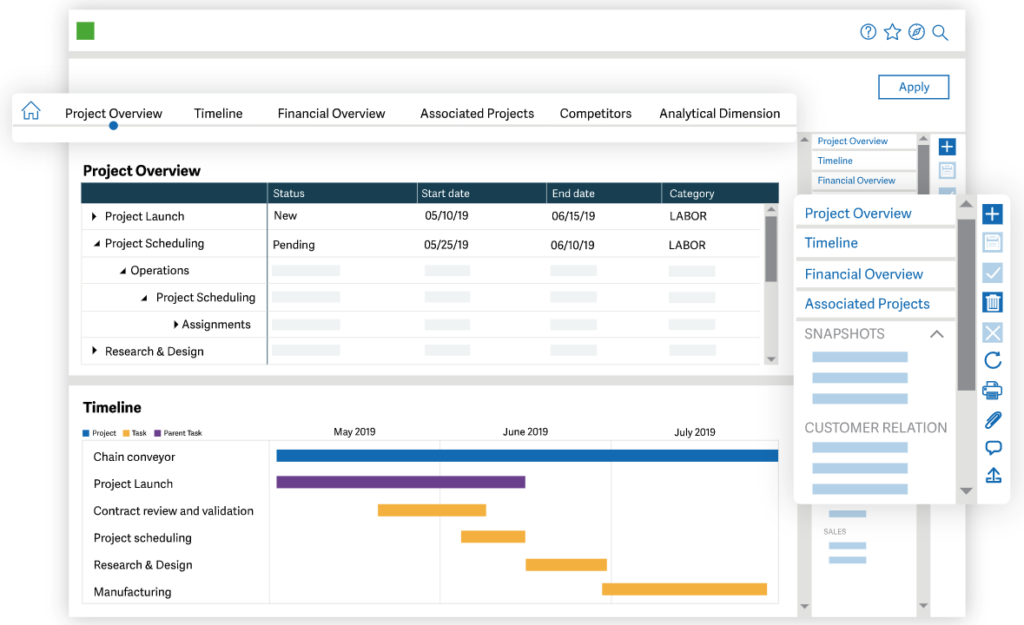Click the paperclip attachment icon

coord(992,419)
